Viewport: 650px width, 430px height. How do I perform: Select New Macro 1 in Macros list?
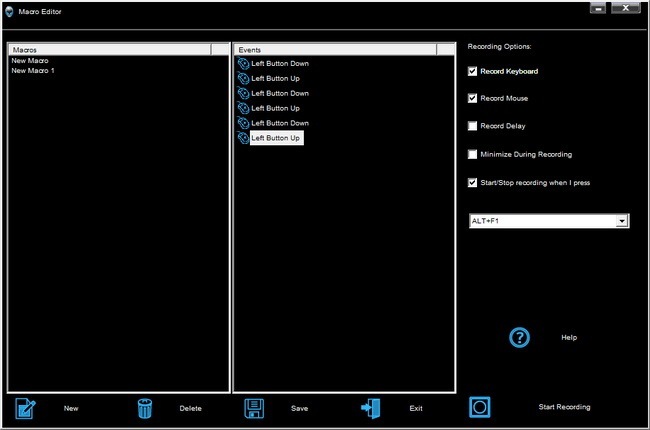[33, 71]
